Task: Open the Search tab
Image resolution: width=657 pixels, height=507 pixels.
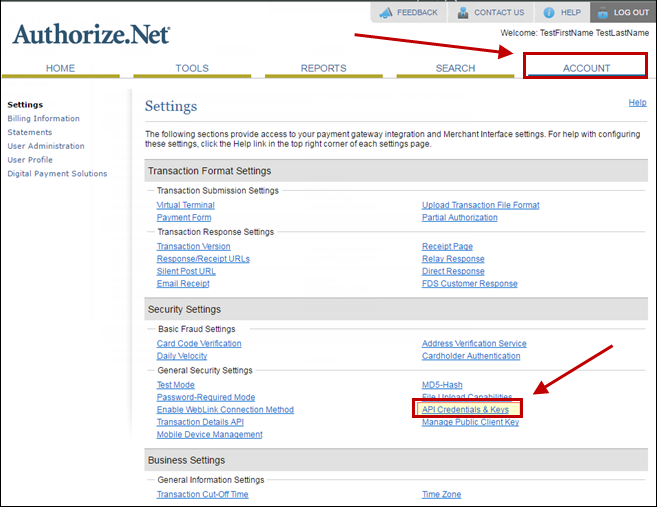Action: (x=455, y=68)
